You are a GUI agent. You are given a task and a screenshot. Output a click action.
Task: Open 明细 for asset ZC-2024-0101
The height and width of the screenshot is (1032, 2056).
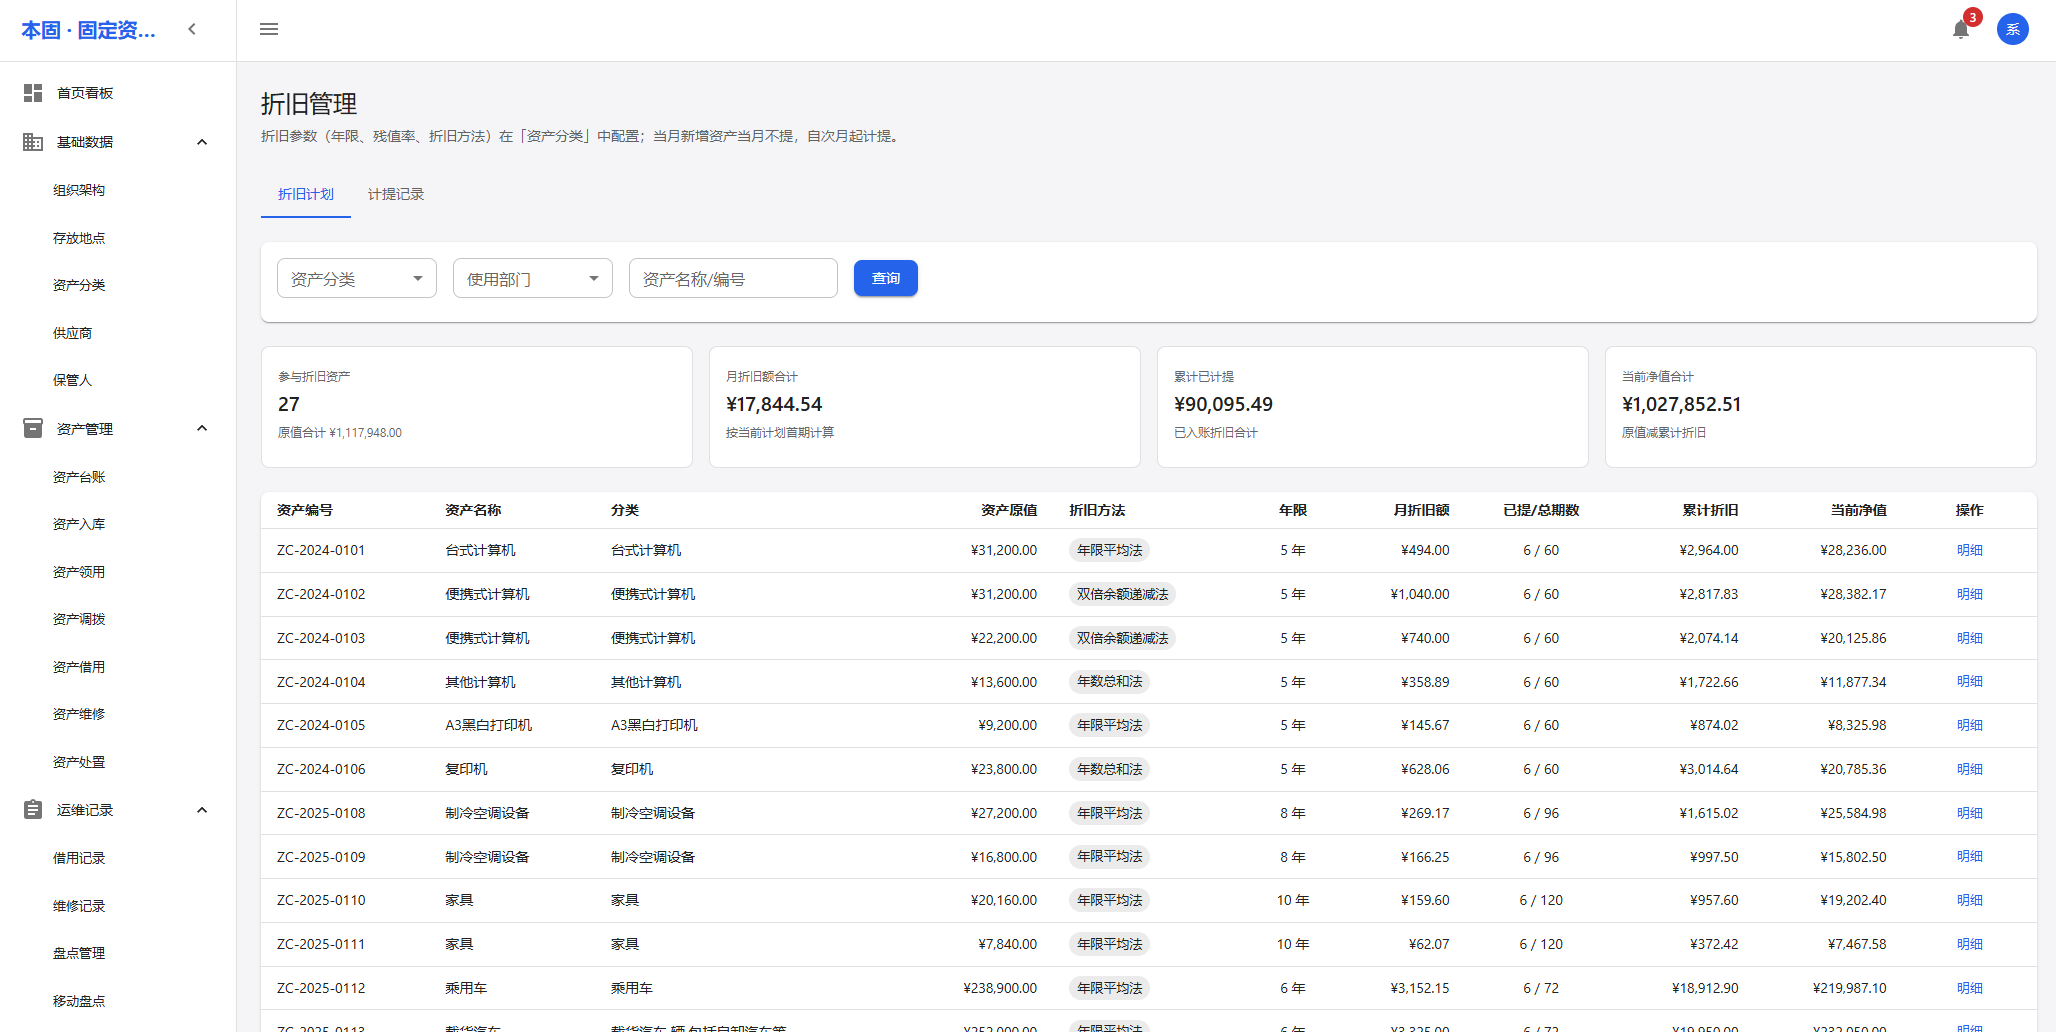click(1969, 550)
